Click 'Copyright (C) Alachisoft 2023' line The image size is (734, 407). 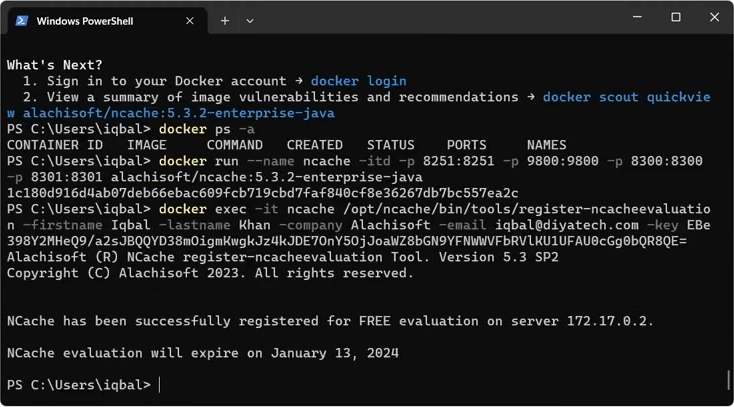coord(210,273)
